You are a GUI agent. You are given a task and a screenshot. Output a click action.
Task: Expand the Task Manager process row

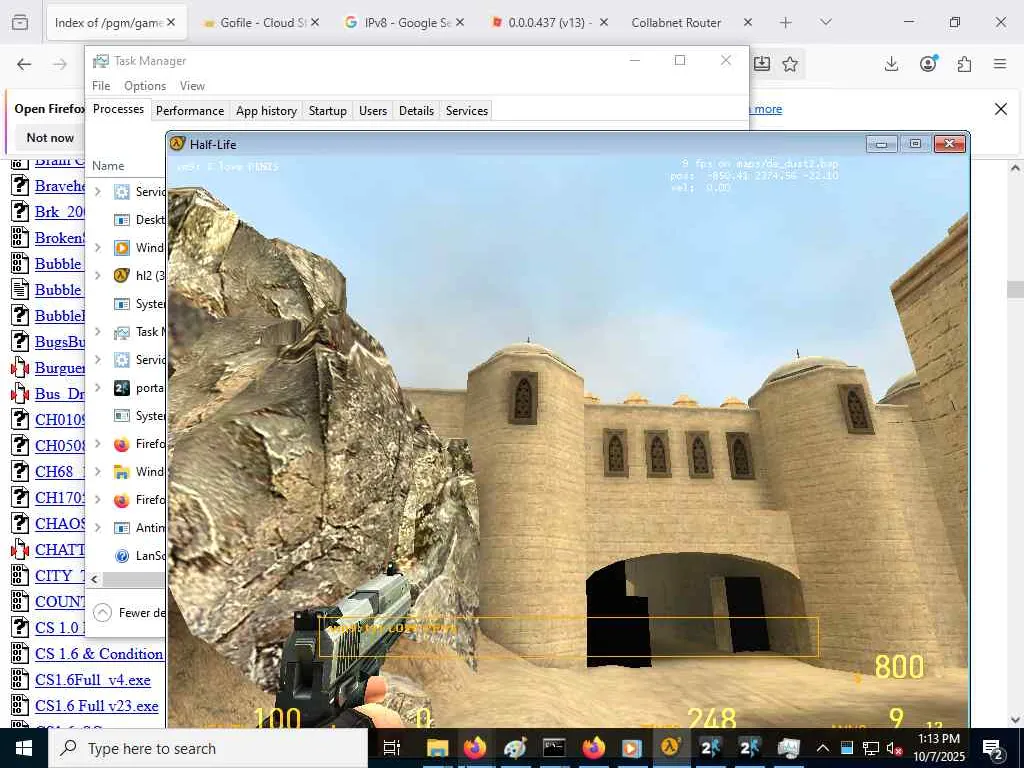(98, 332)
